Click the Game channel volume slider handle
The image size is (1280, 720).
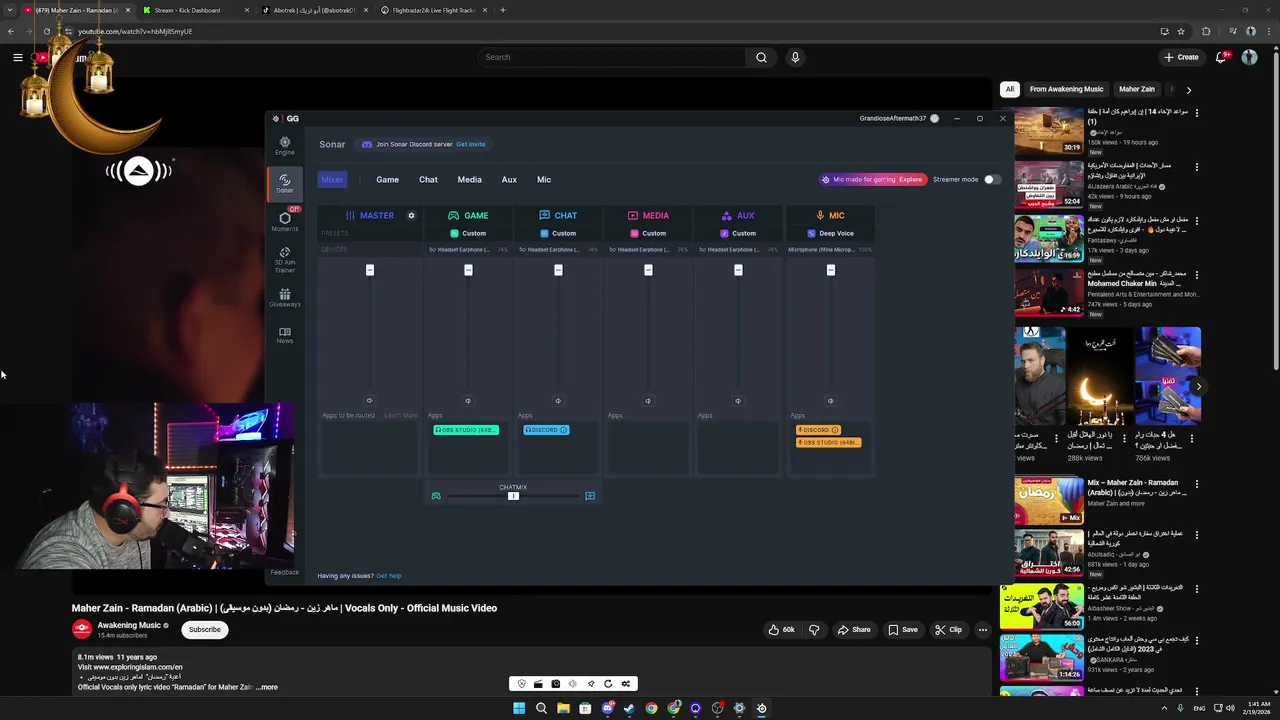tap(468, 270)
